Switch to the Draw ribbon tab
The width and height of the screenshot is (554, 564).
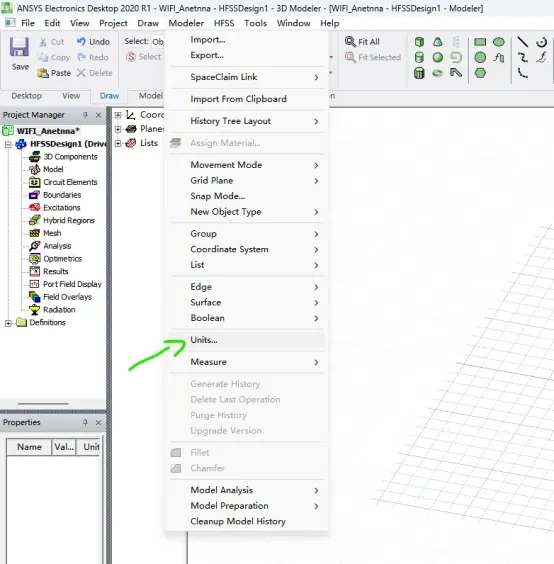click(x=109, y=96)
